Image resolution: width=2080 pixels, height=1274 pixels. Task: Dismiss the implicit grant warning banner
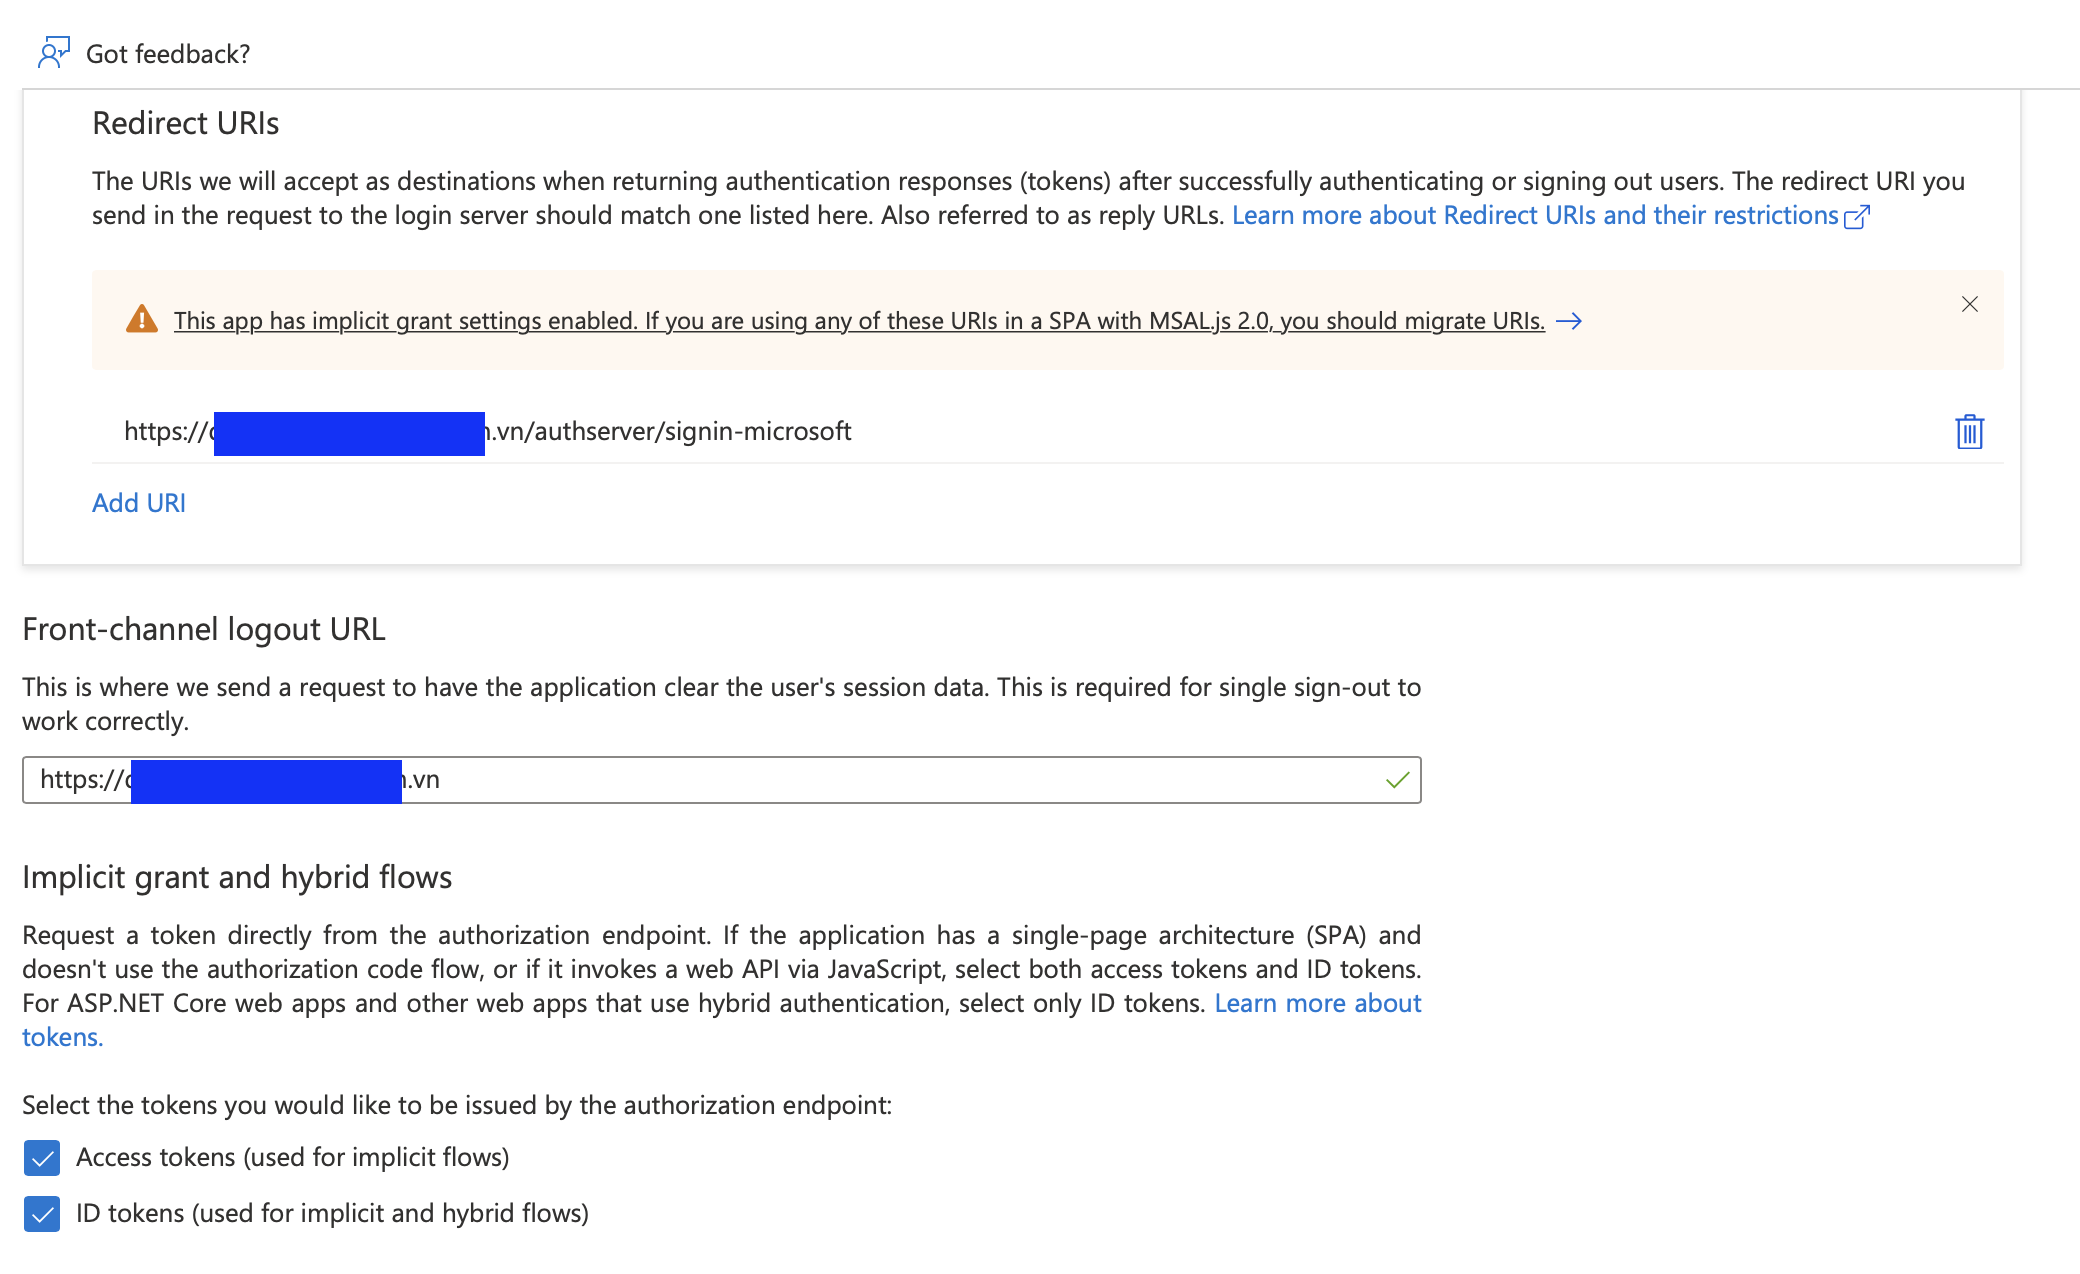(1969, 304)
